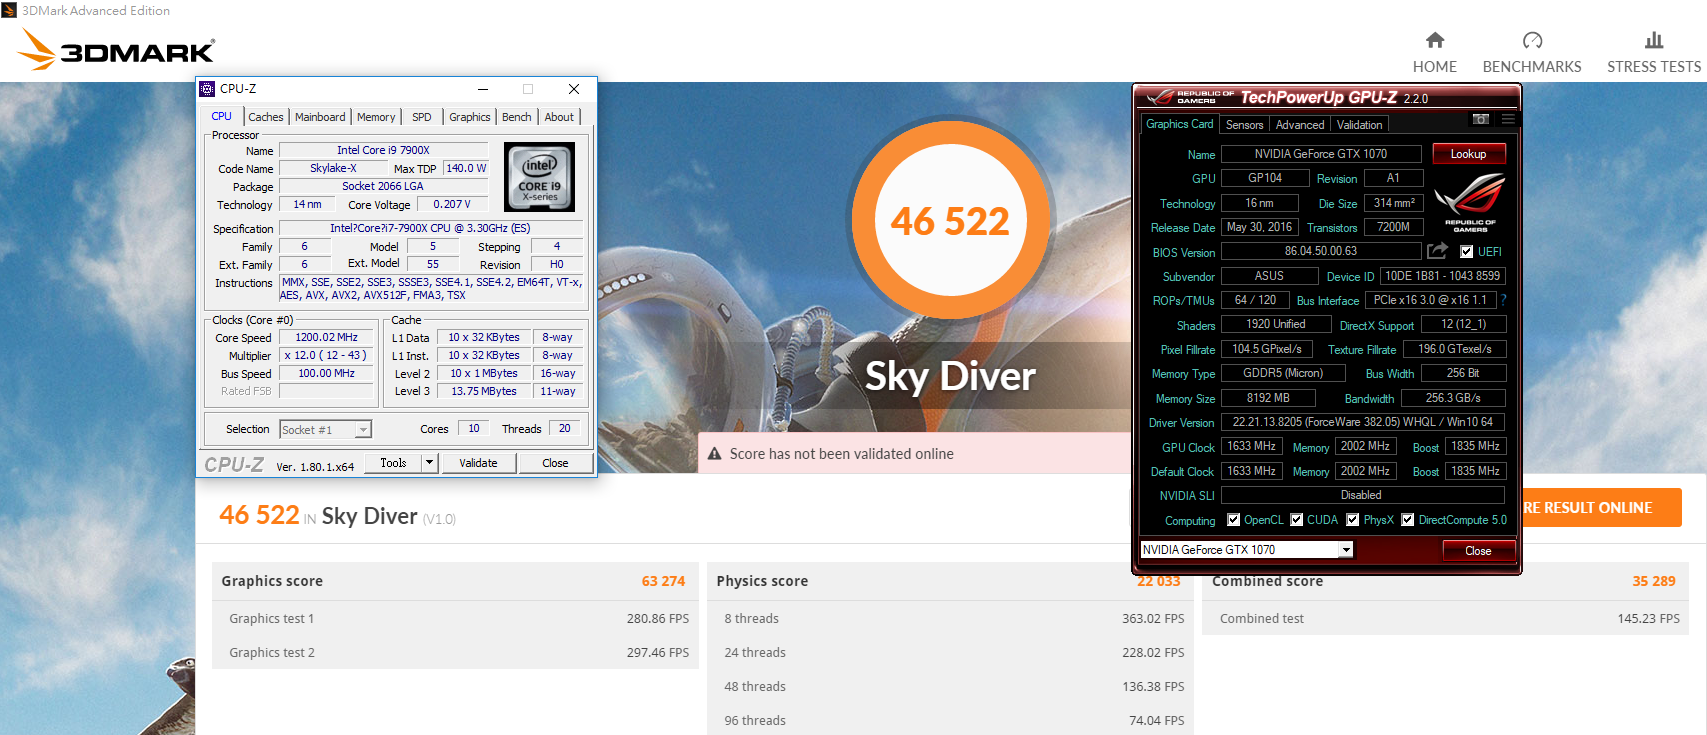Open the Socket #1 selection dropdown
Screen dimensions: 1707x735
coord(363,430)
